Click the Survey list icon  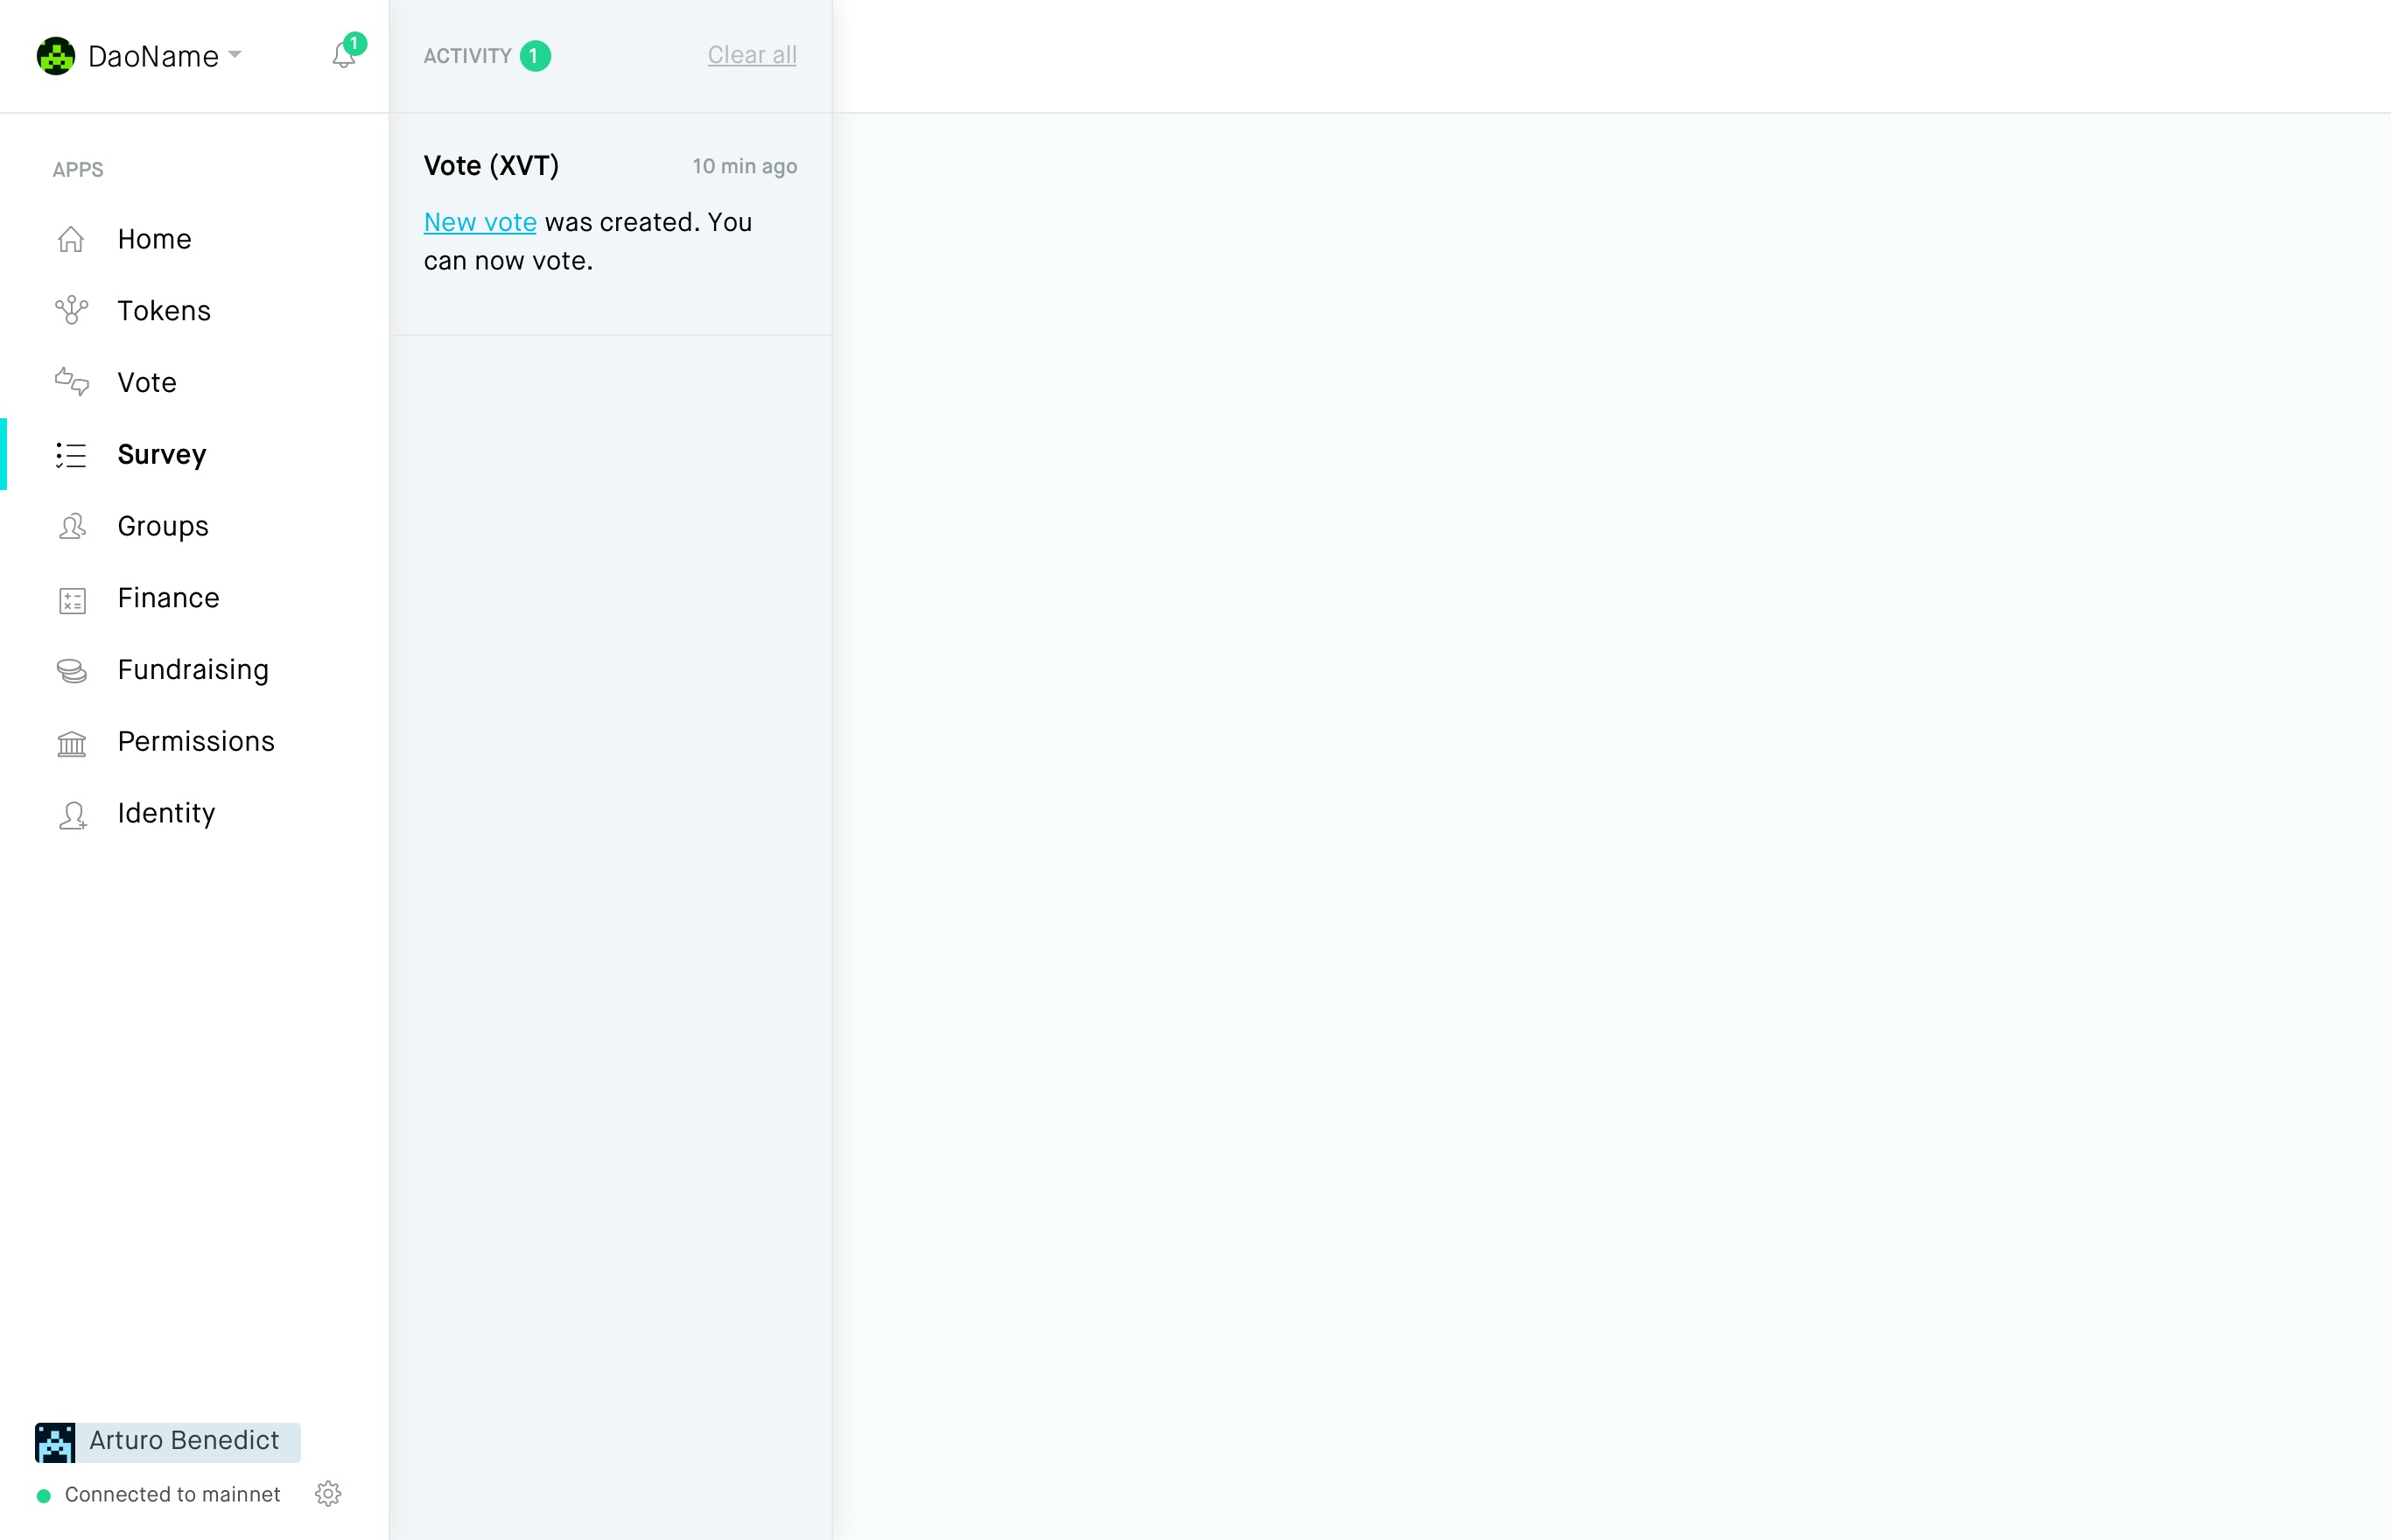pos(71,455)
